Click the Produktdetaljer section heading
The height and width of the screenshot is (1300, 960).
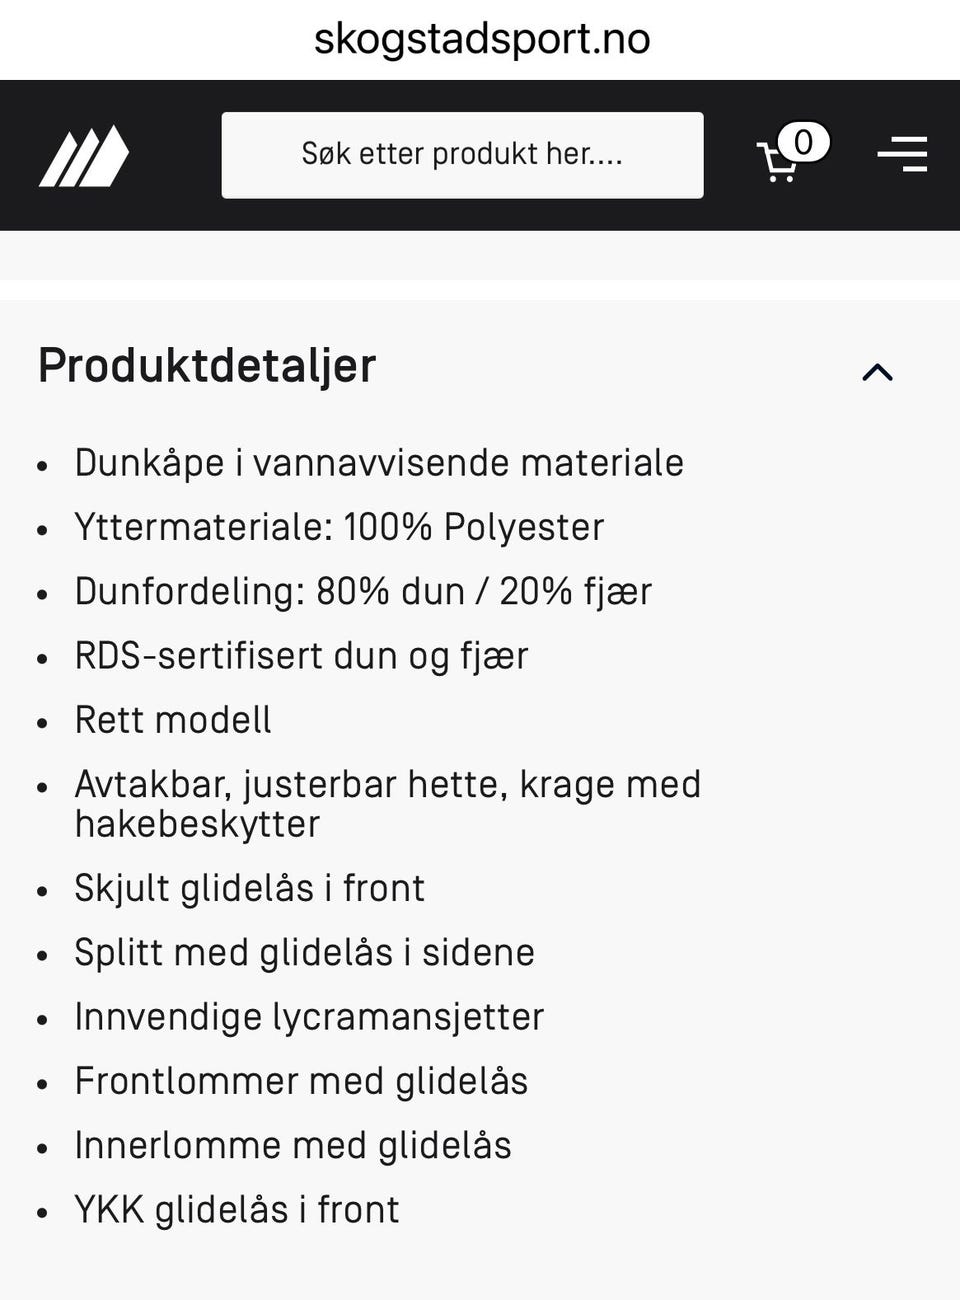pyautogui.click(x=207, y=365)
